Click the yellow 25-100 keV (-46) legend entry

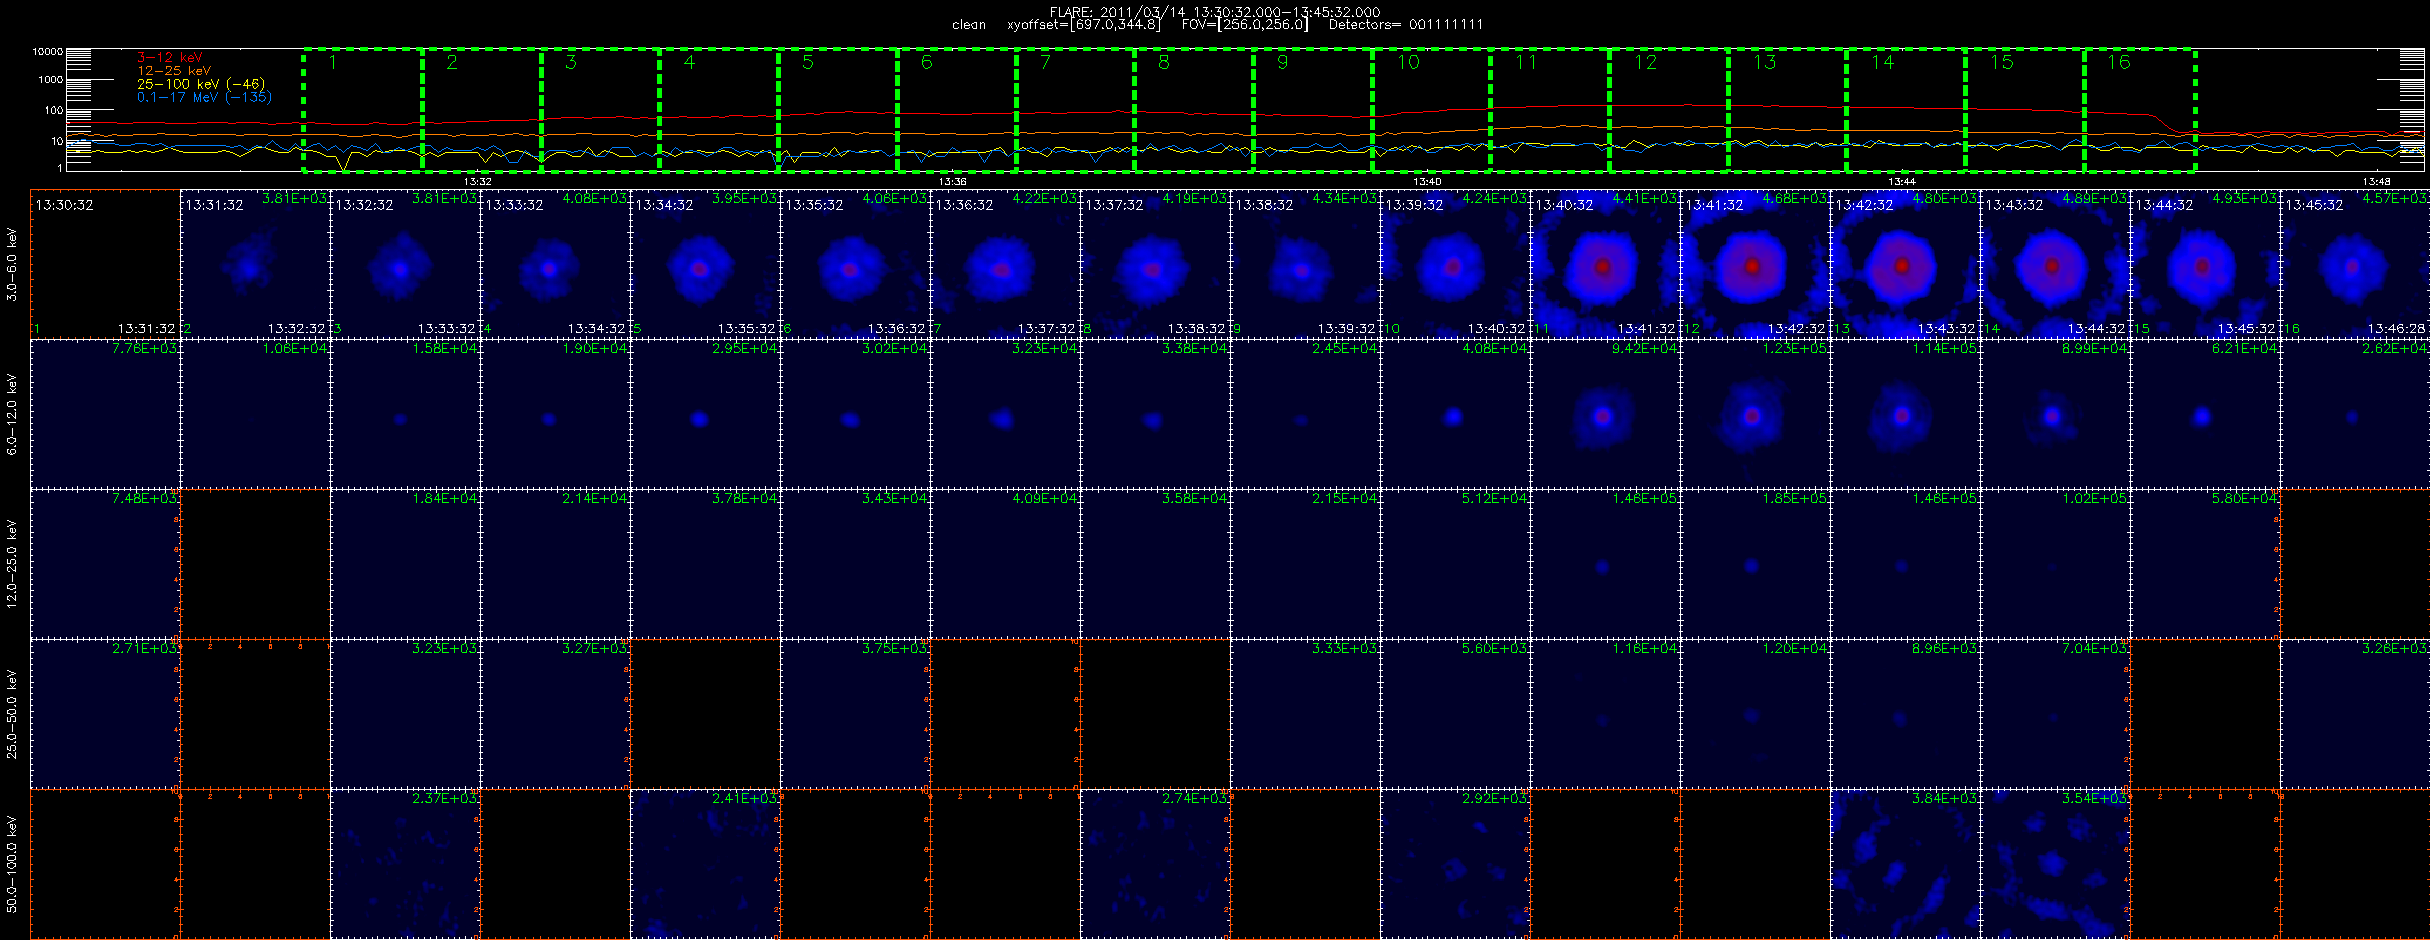201,84
